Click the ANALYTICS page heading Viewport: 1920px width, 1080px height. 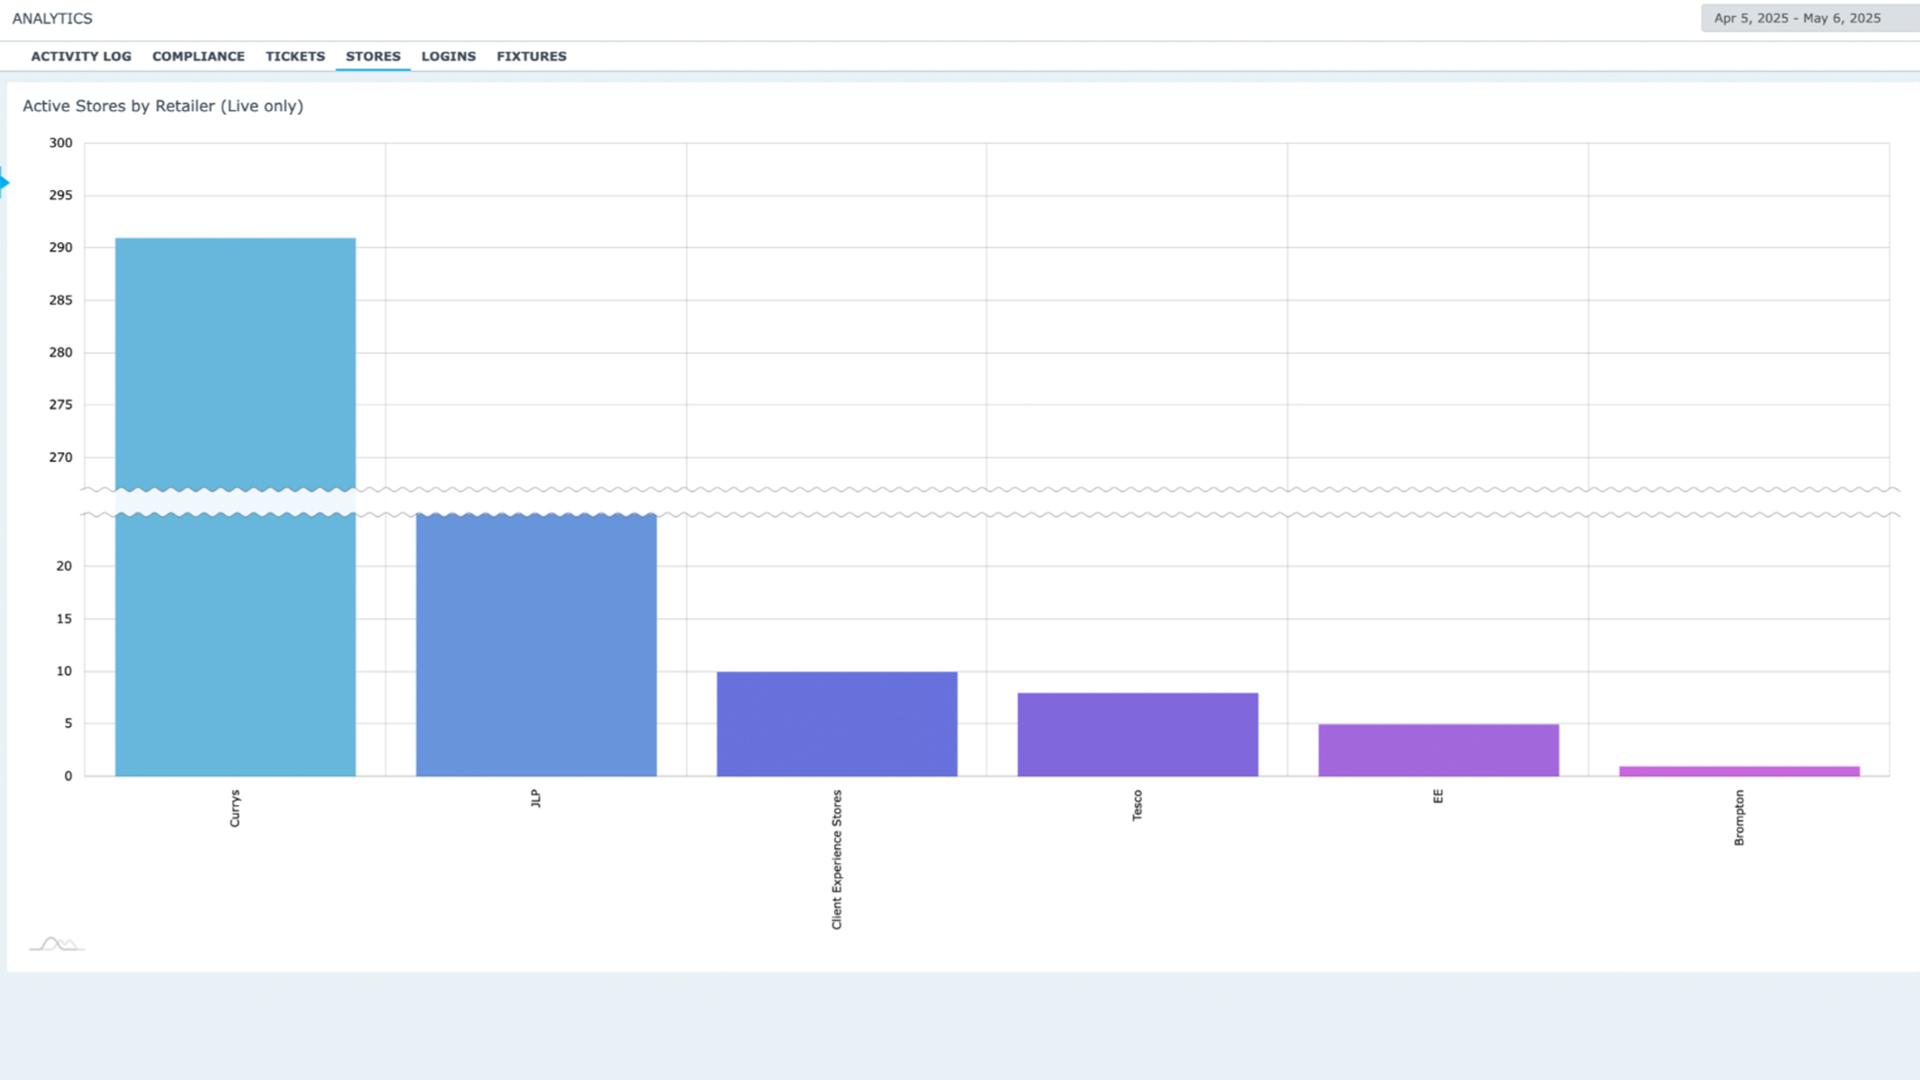[52, 18]
